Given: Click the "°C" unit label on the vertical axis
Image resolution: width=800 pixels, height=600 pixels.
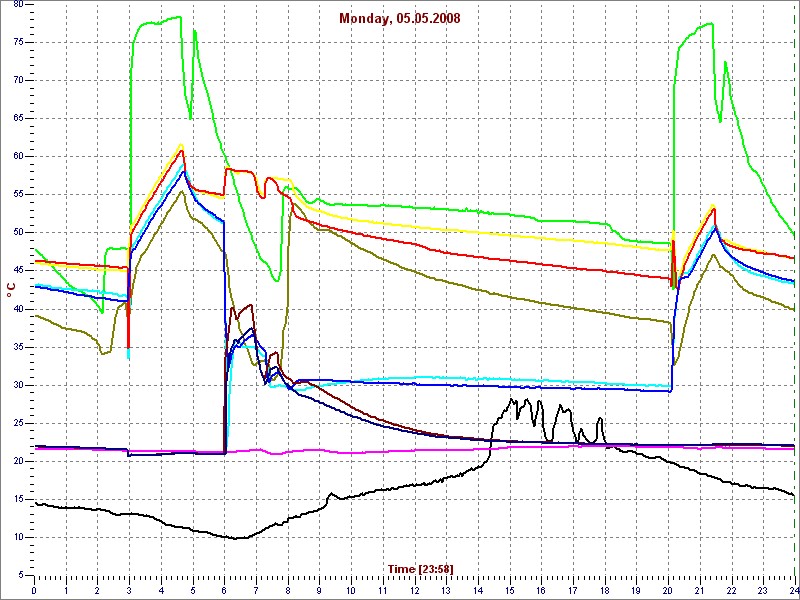Looking at the screenshot, I should coord(11,289).
